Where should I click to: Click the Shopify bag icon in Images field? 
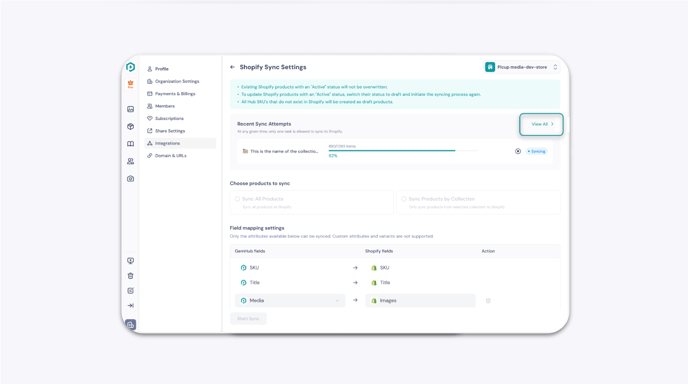374,301
